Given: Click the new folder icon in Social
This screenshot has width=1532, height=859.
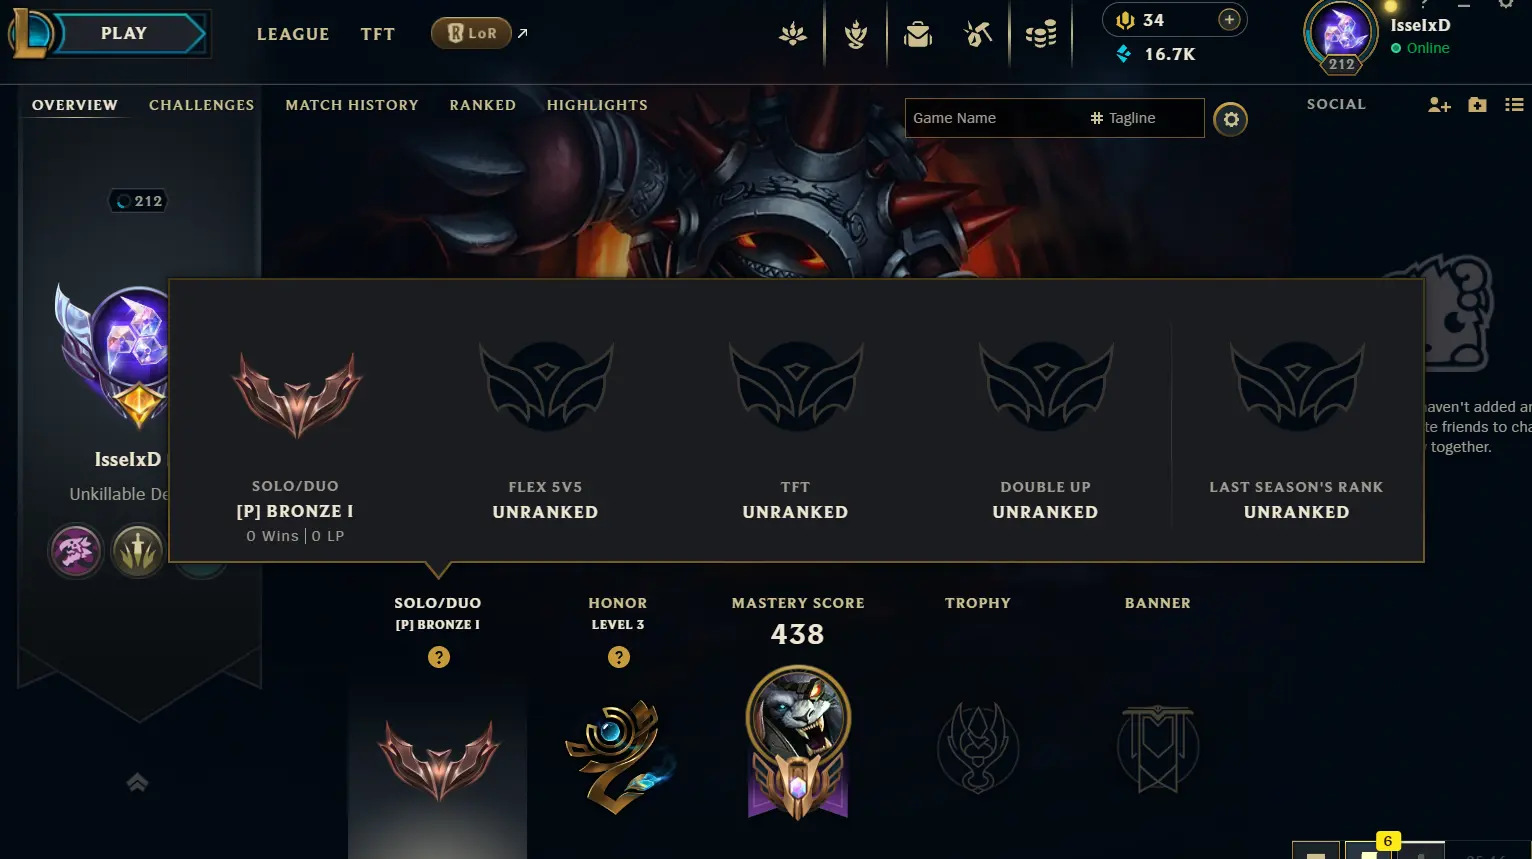Looking at the screenshot, I should (1477, 105).
